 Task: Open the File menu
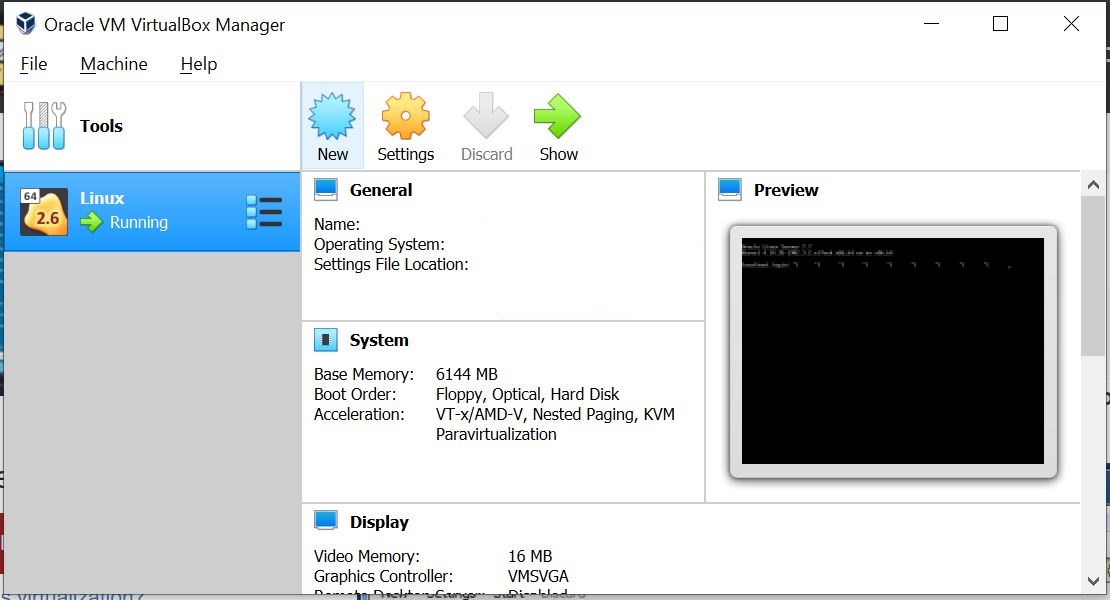[34, 63]
